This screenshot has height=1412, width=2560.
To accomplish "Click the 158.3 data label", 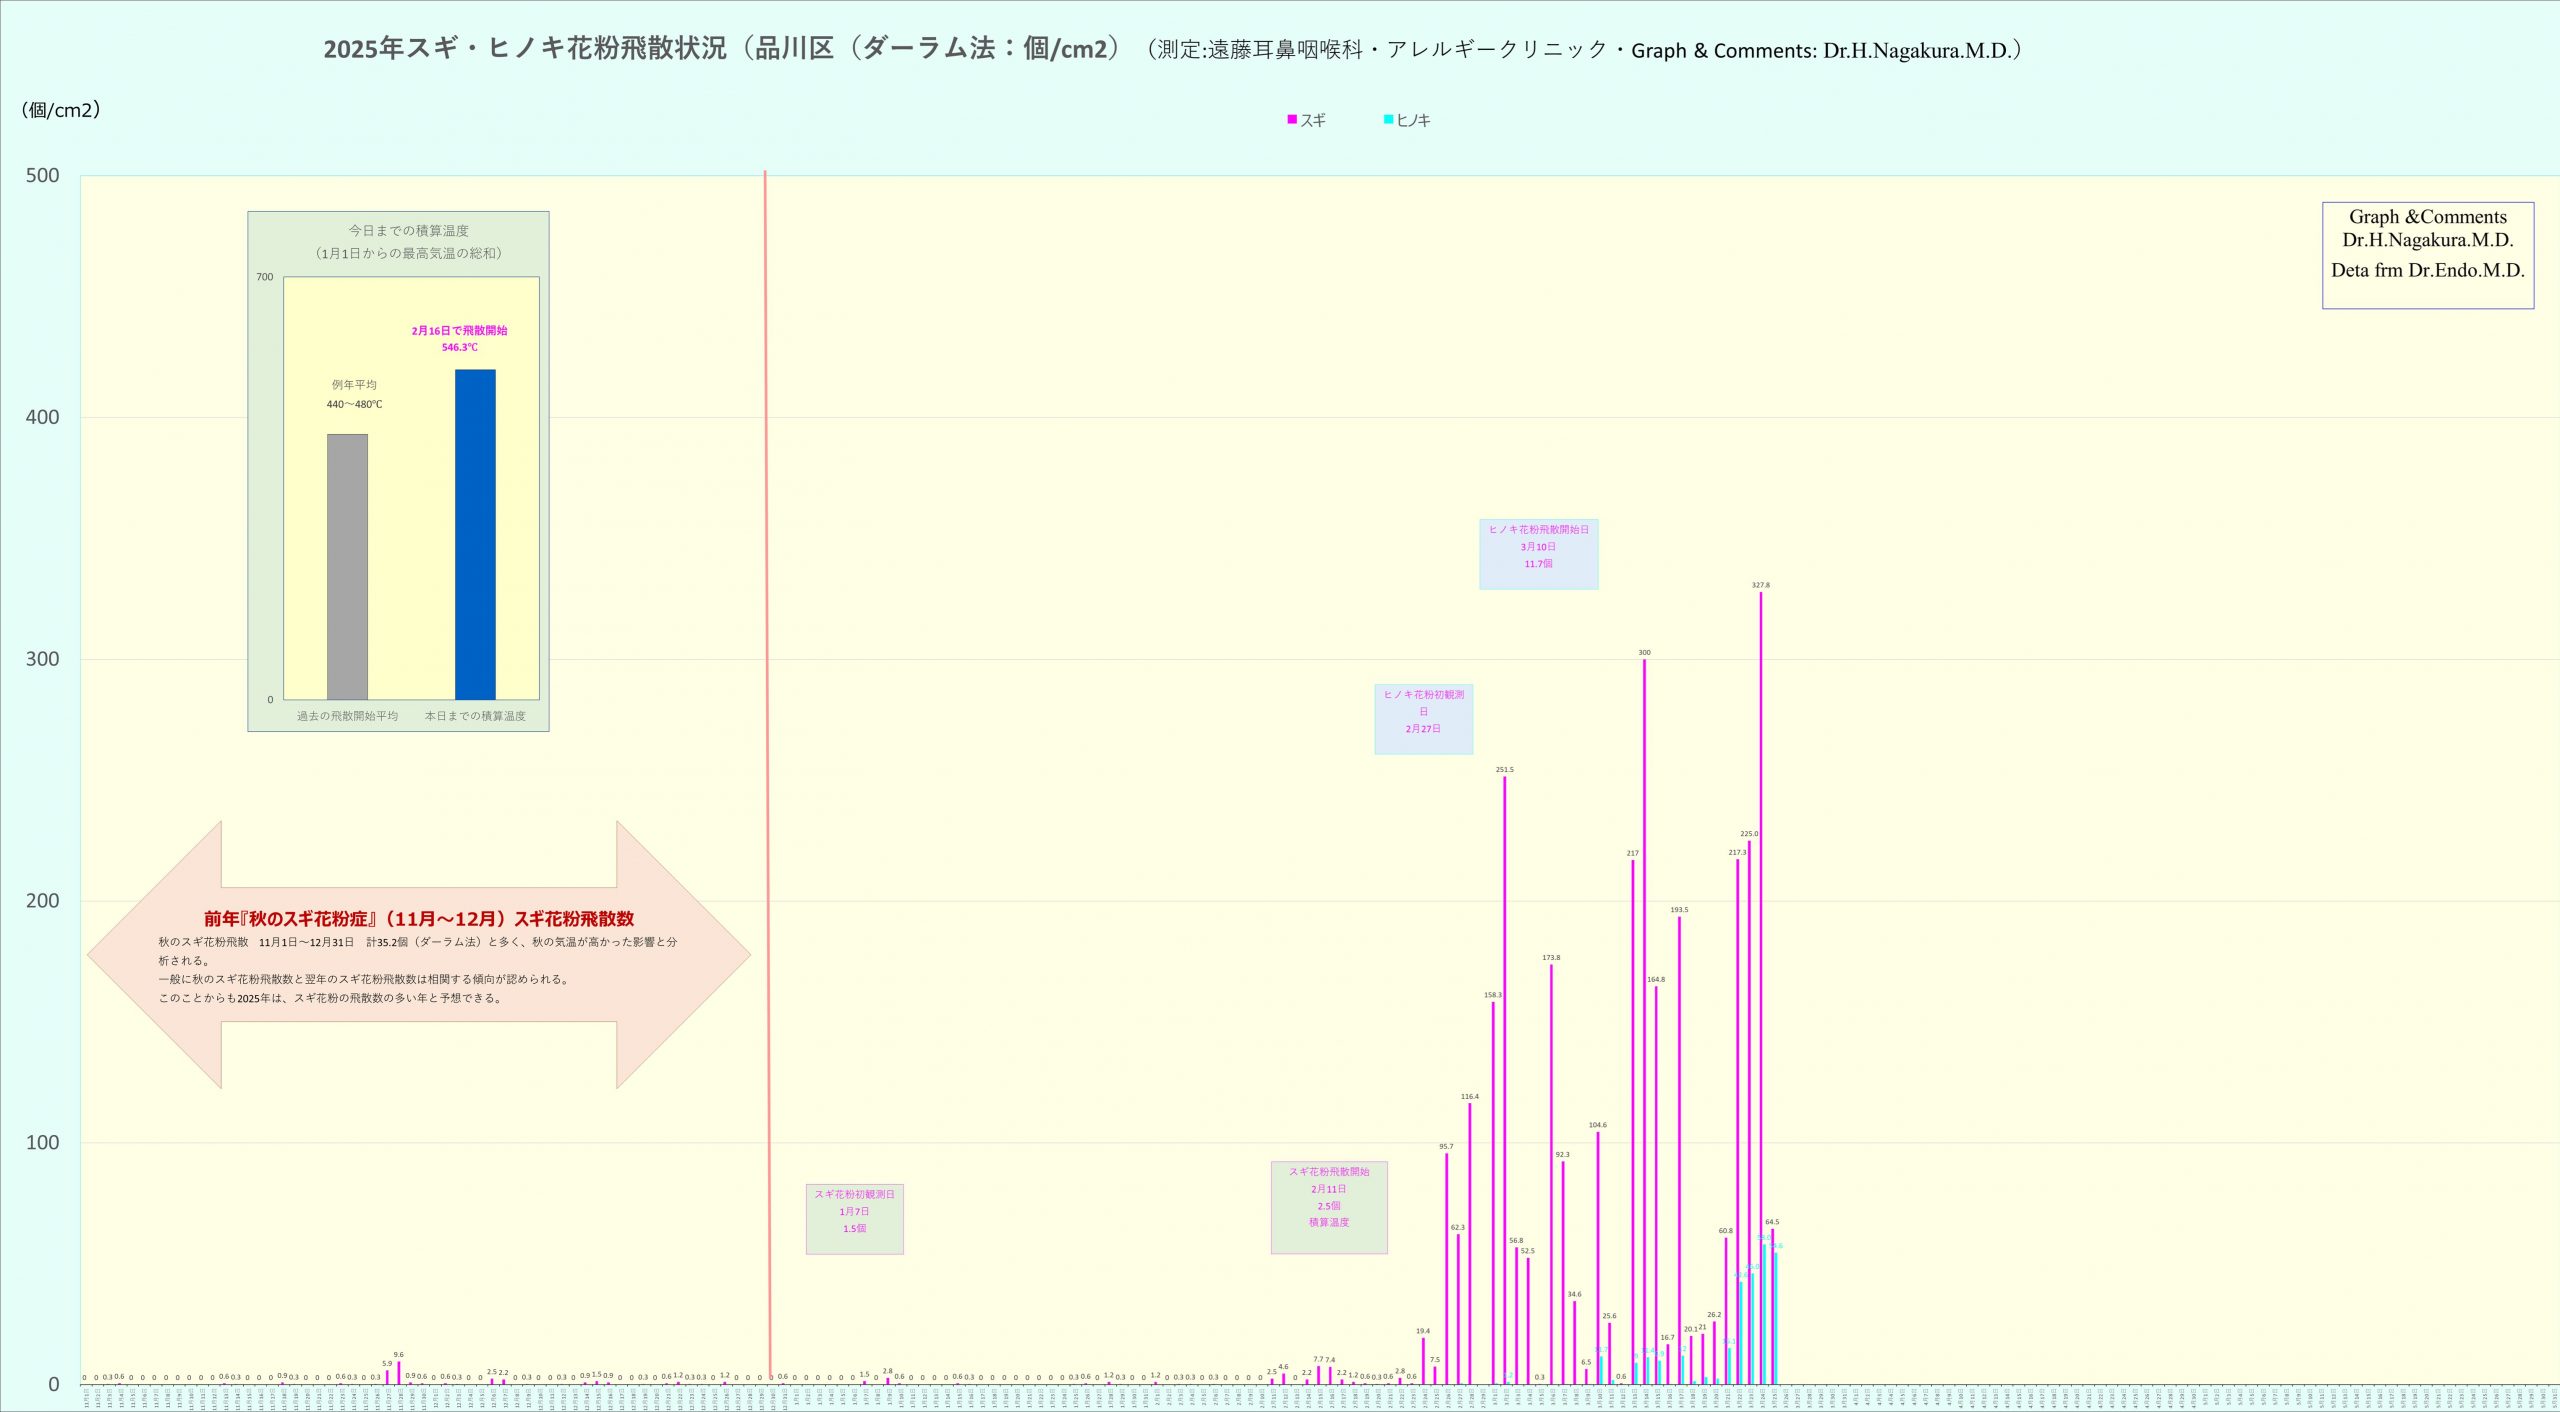I will click(x=1493, y=995).
